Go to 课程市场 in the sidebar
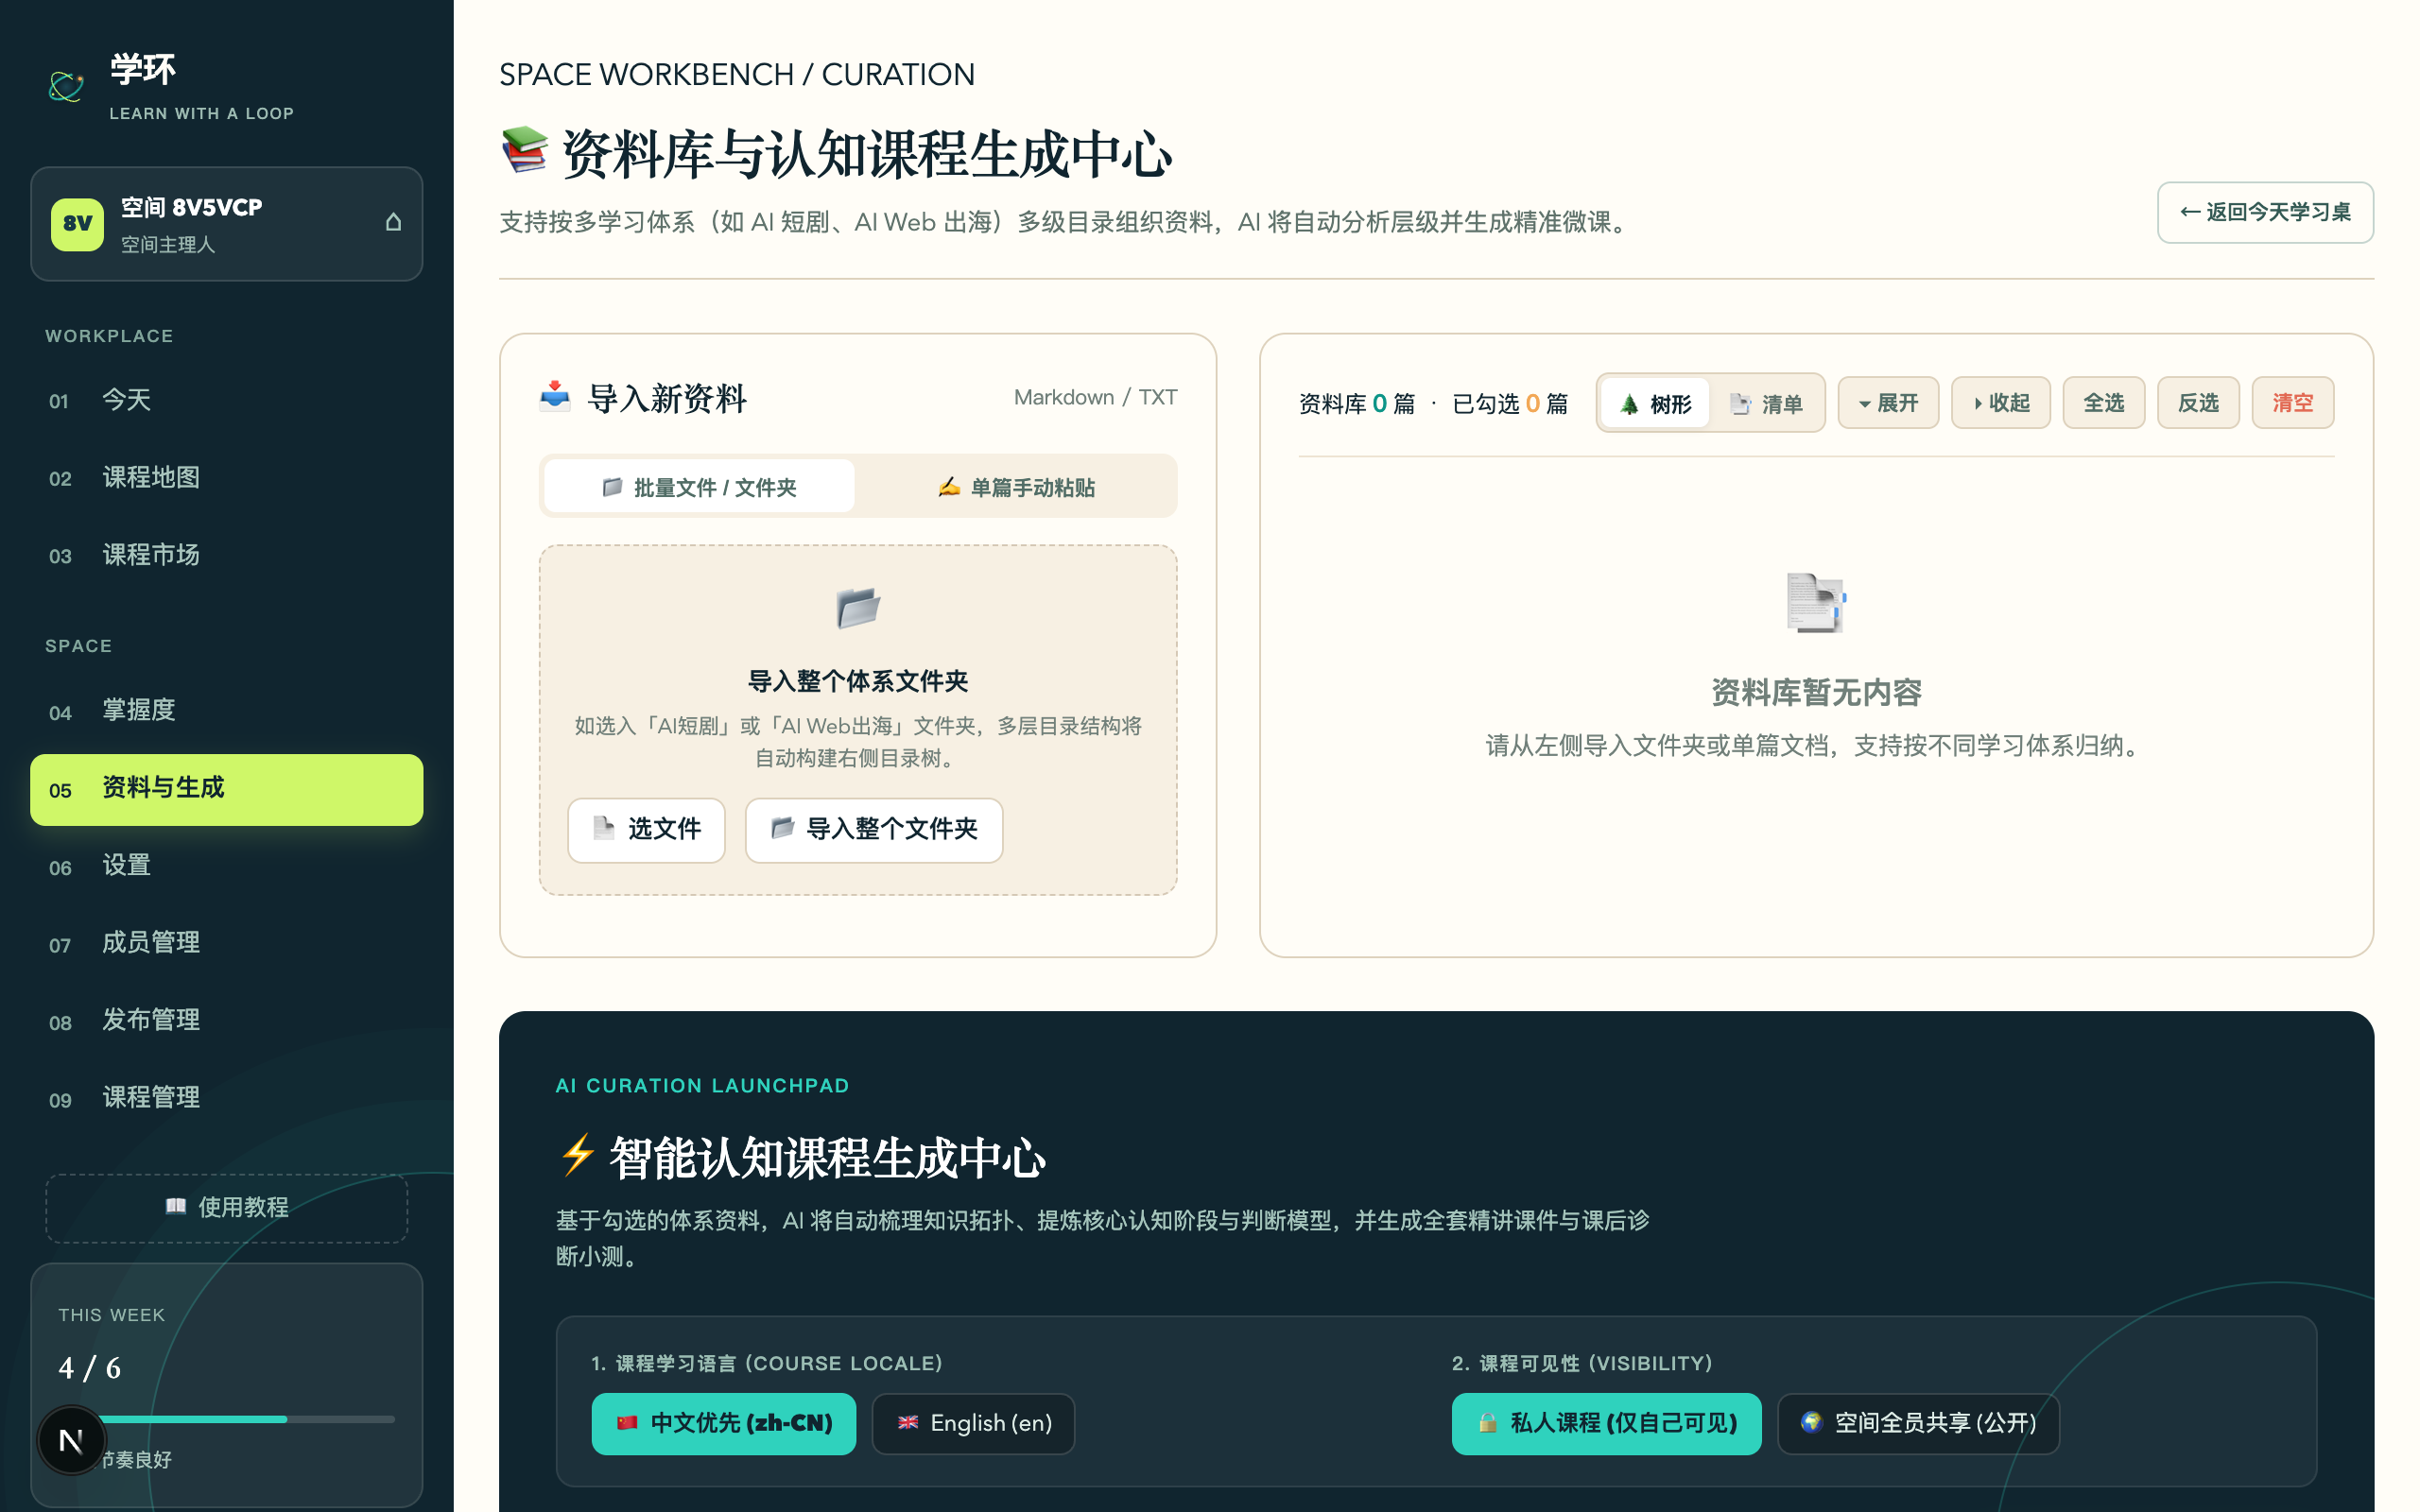This screenshot has width=2420, height=1512. 226,555
